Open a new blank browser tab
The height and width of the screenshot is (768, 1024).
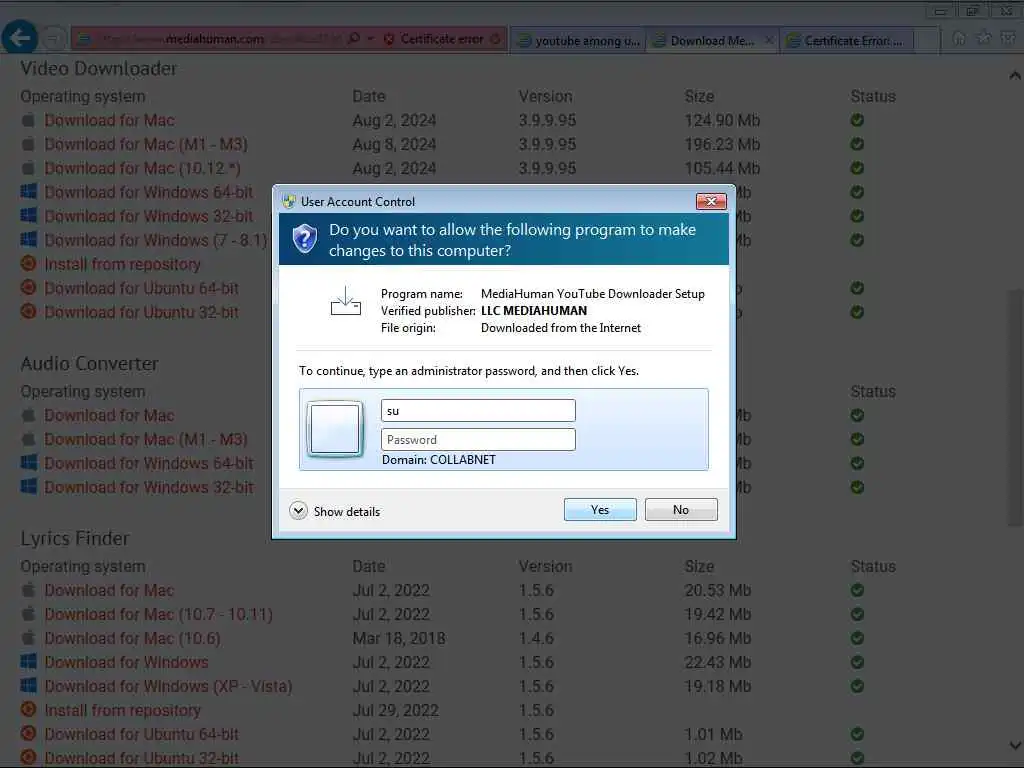tap(926, 40)
